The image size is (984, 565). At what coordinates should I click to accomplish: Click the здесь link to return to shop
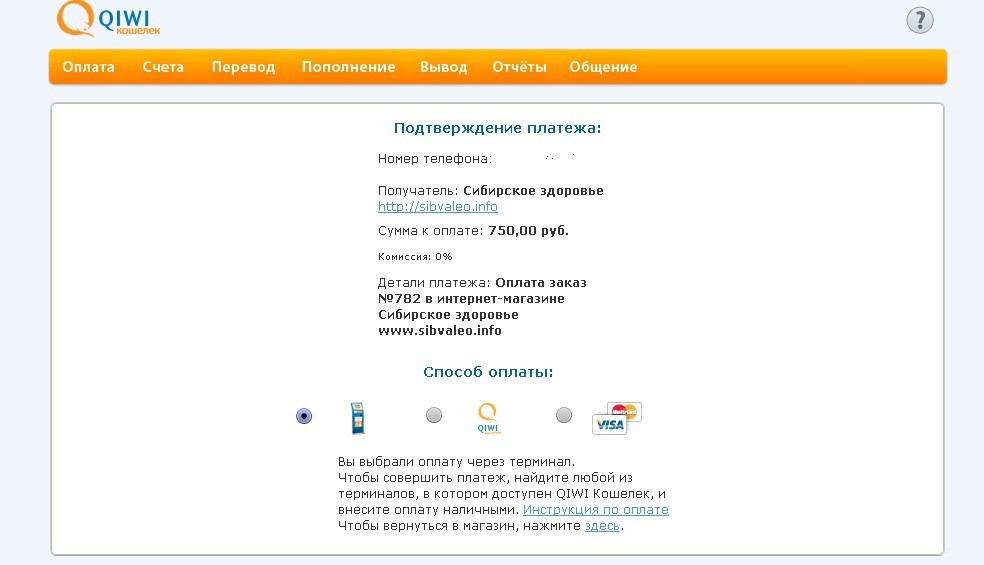[x=602, y=526]
